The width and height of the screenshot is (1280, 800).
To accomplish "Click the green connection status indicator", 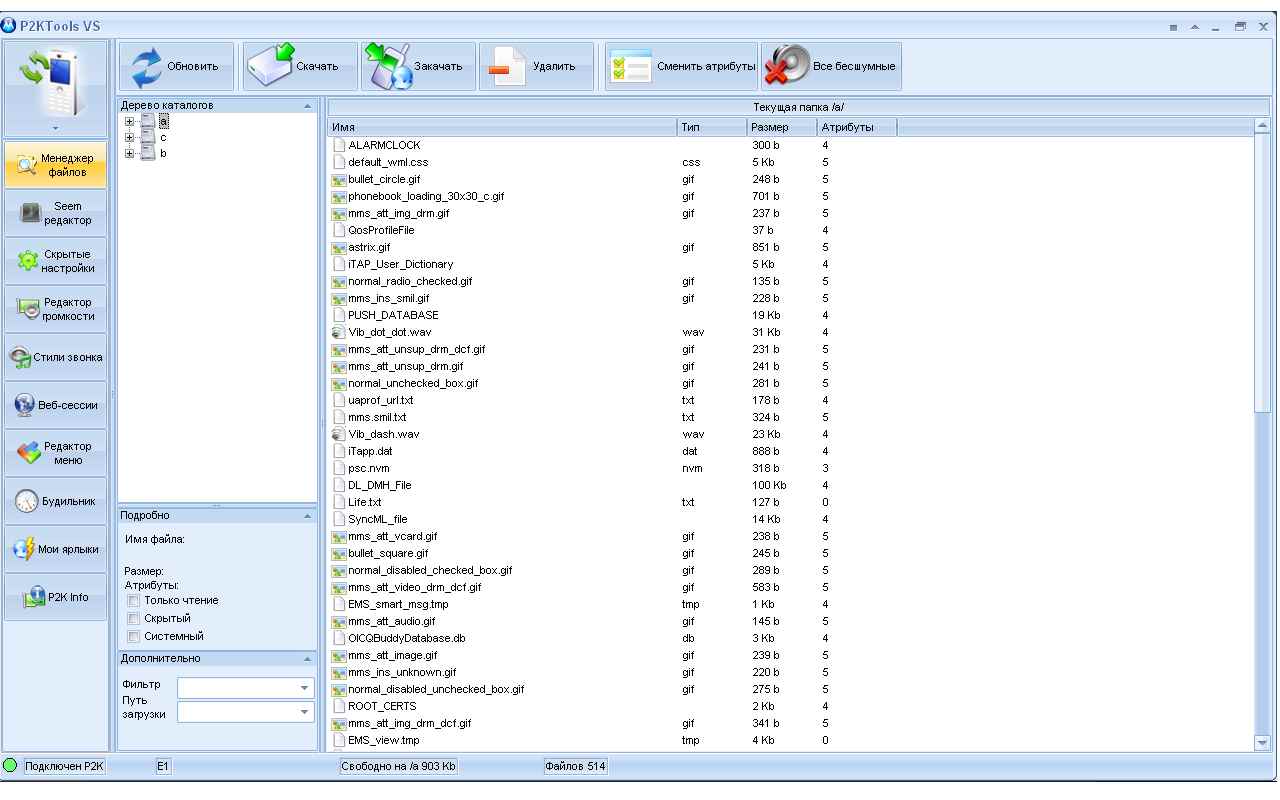I will tap(11, 766).
